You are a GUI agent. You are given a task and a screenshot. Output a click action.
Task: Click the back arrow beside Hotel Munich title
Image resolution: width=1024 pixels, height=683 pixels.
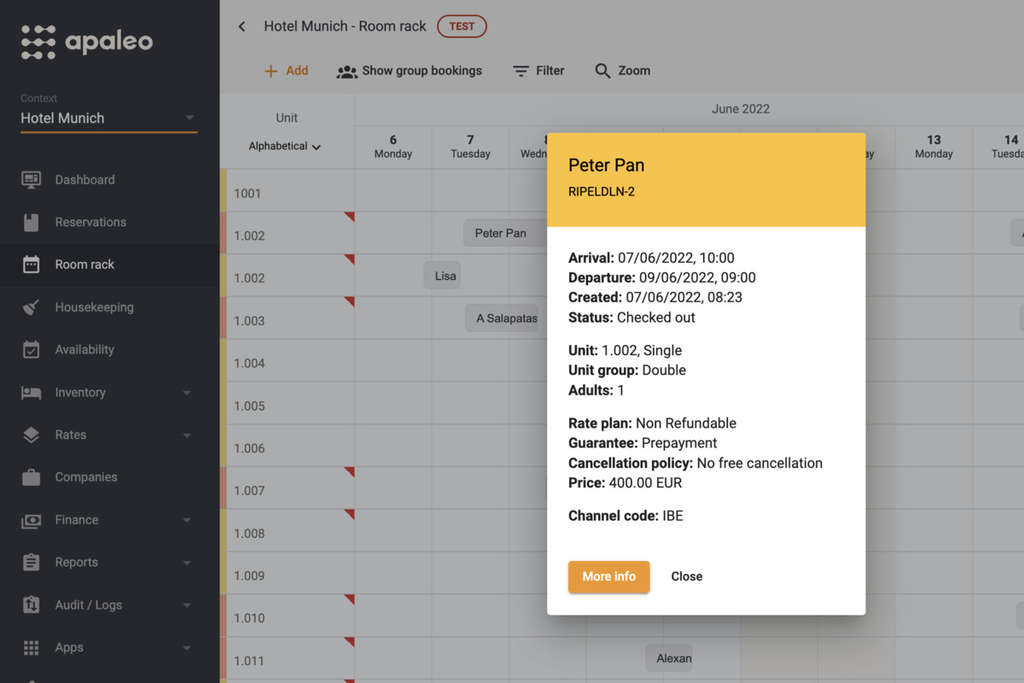coord(242,26)
